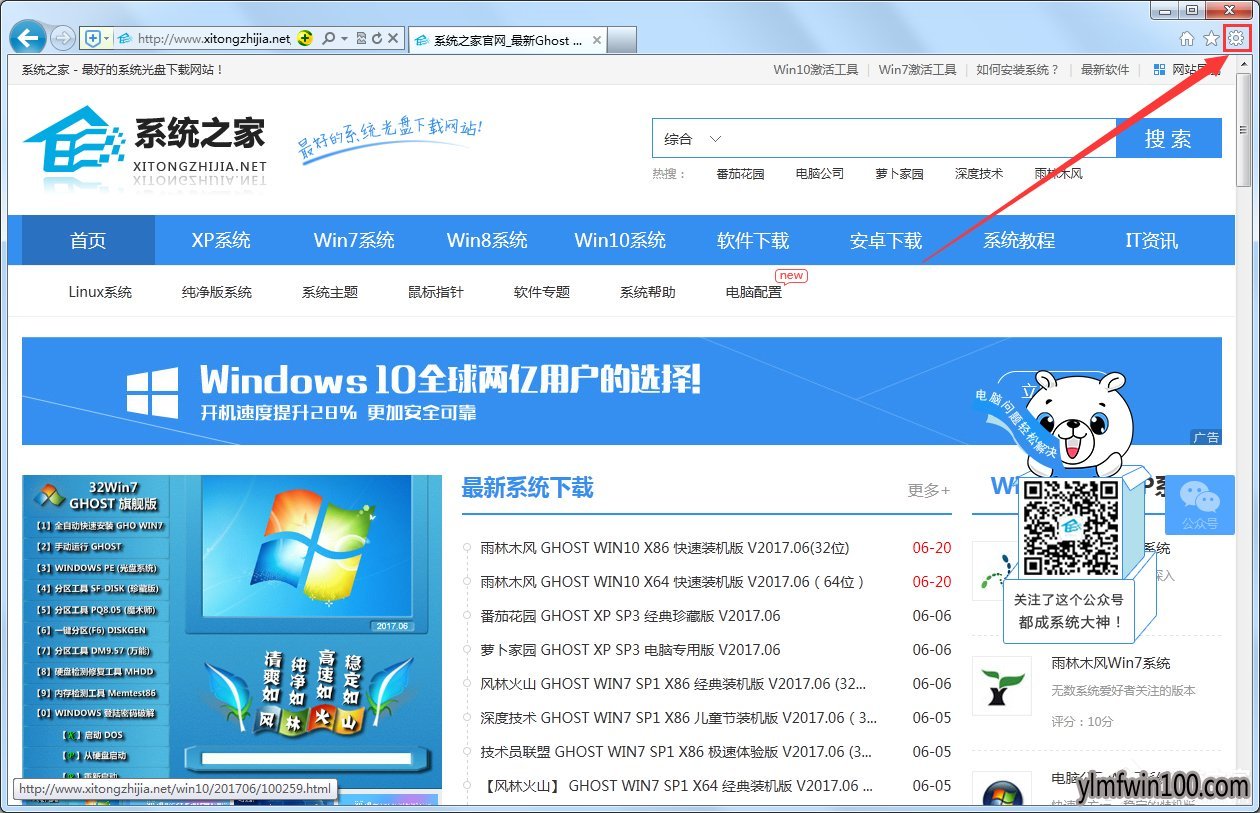Click hot search term 深度技术
This screenshot has width=1260, height=813.
pos(979,173)
